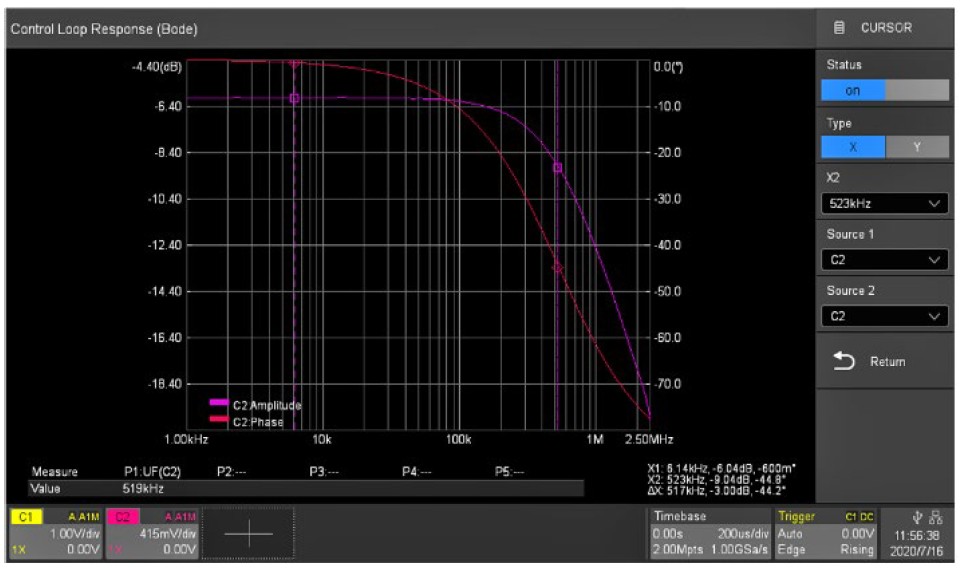Click the C2:Amplitude legend color swatch
The width and height of the screenshot is (965, 568).
point(218,404)
